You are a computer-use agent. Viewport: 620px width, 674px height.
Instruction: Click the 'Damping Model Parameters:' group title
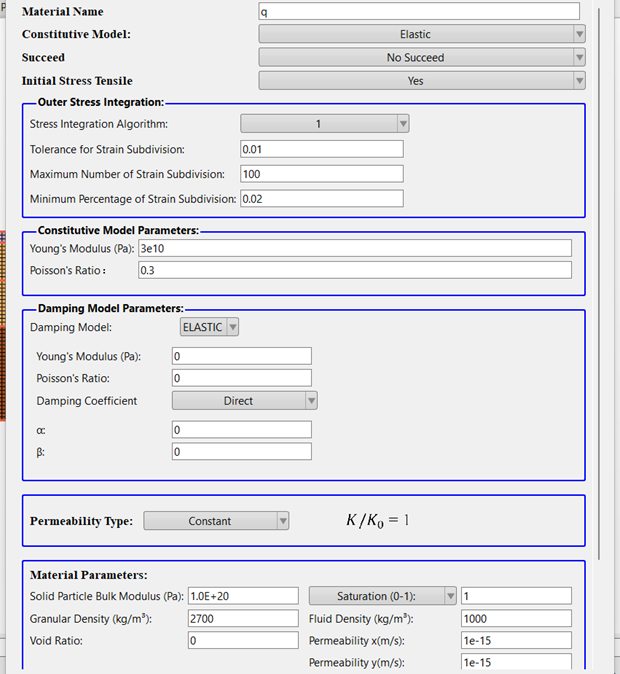coord(110,308)
